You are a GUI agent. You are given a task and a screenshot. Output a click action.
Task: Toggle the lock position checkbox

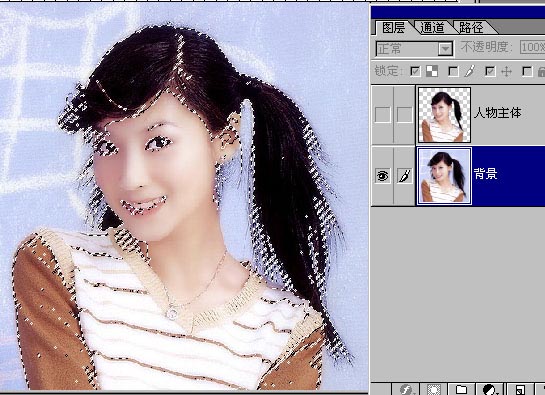(x=490, y=72)
